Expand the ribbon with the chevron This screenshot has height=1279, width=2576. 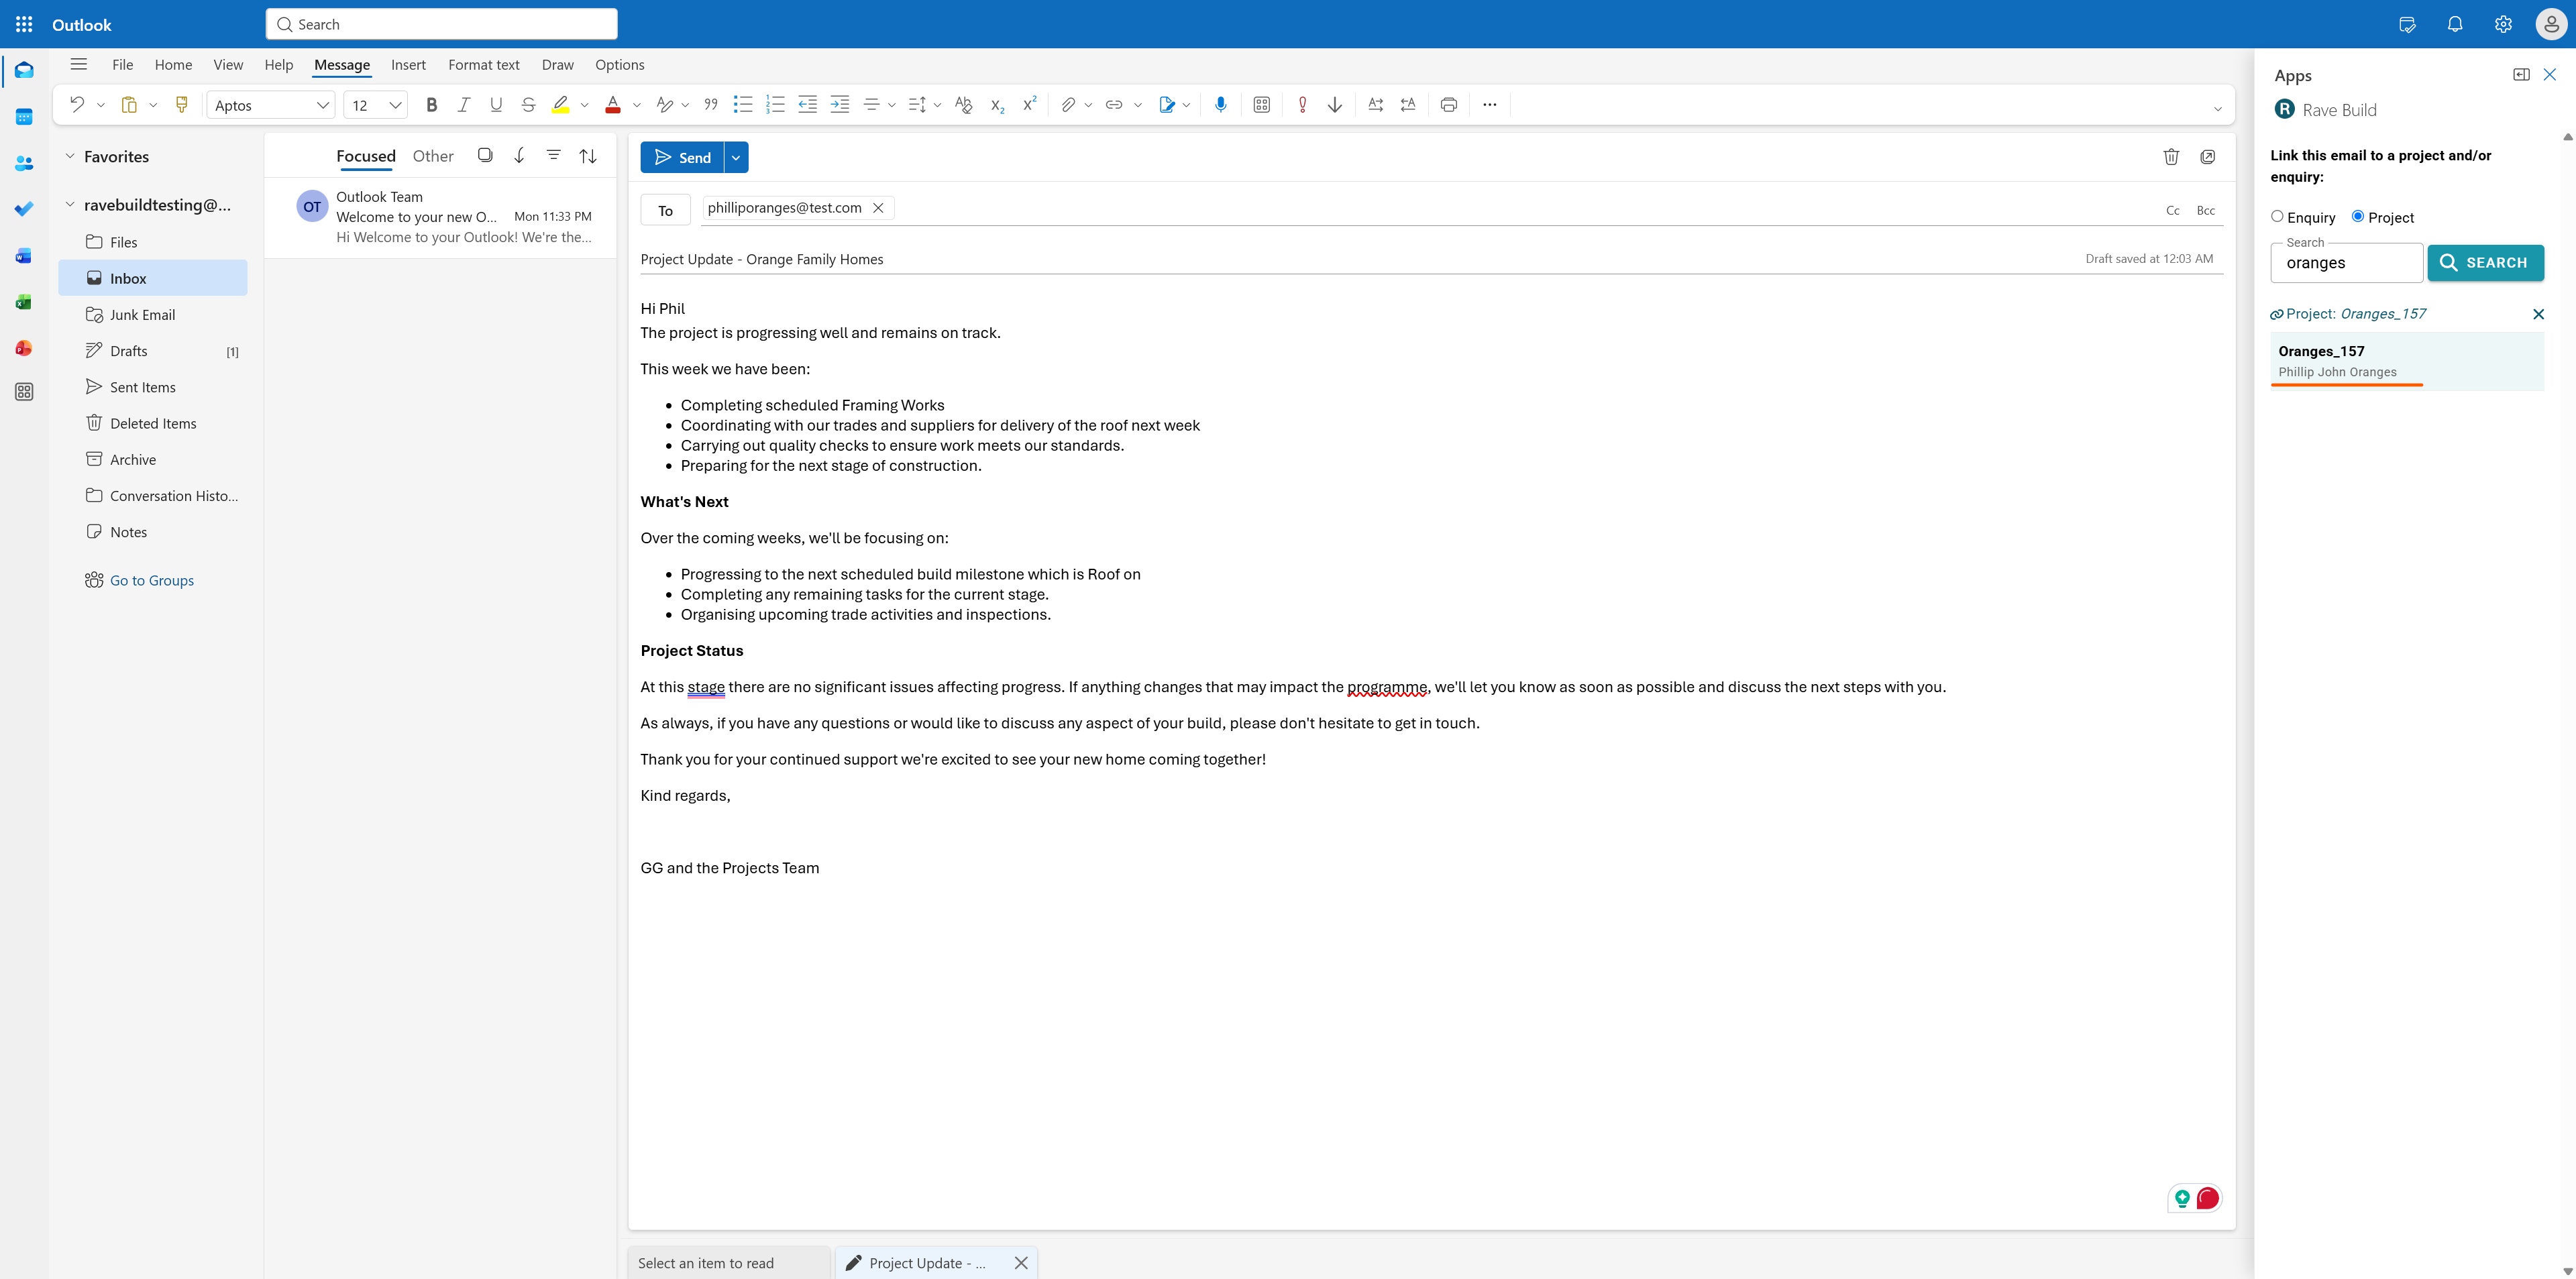[2217, 109]
